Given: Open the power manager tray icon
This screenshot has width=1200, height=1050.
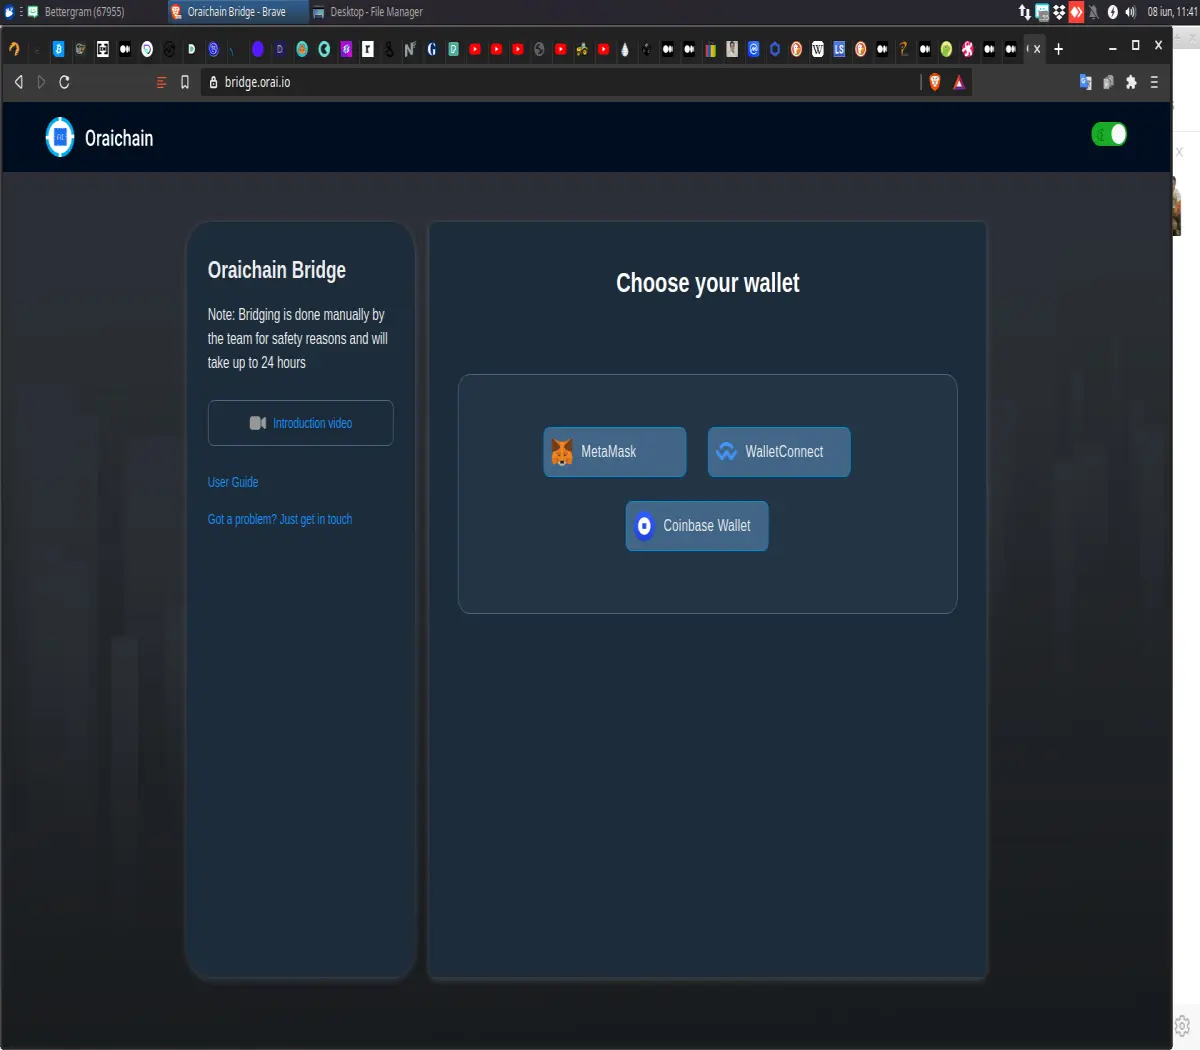Looking at the screenshot, I should click(x=1112, y=12).
